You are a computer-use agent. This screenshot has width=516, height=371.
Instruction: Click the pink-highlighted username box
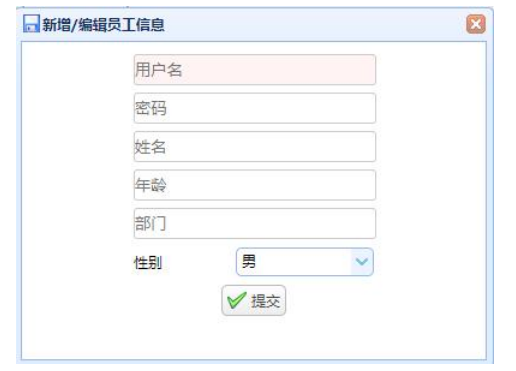[x=255, y=70]
